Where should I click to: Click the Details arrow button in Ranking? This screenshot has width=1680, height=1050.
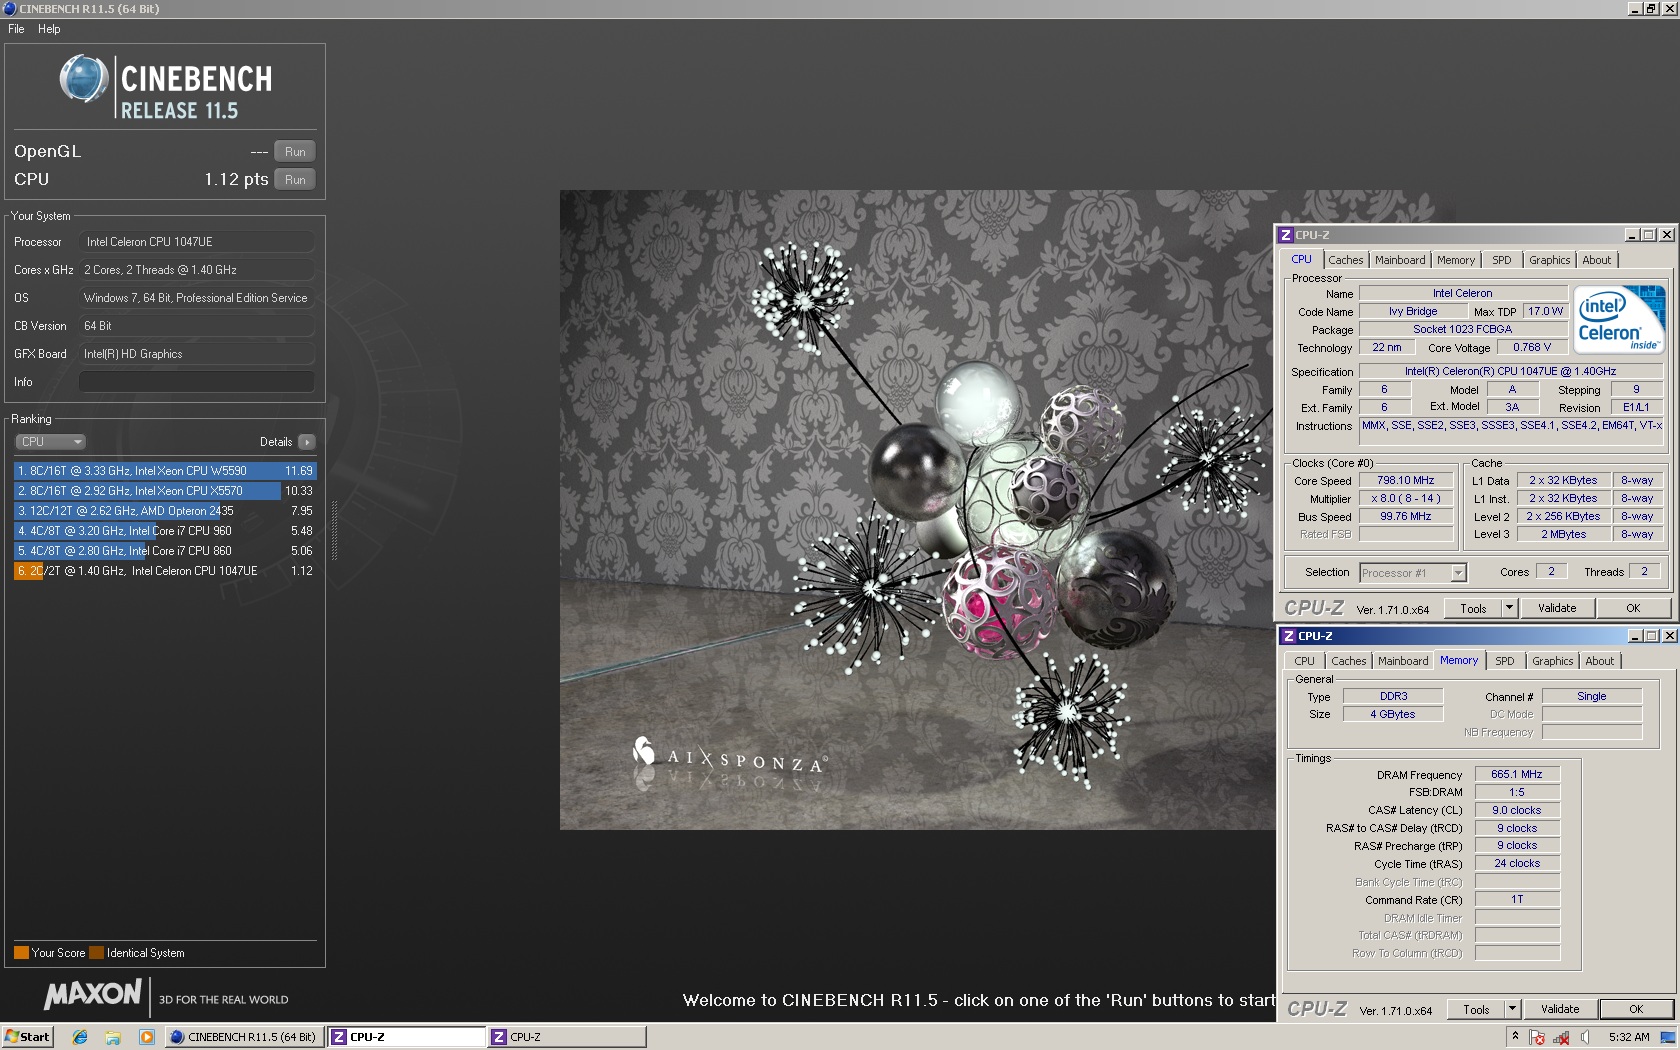click(307, 442)
